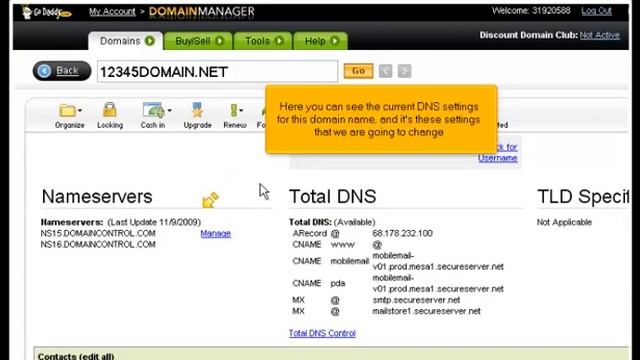Click the Locking padlock icon
640x360 pixels.
pos(110,110)
